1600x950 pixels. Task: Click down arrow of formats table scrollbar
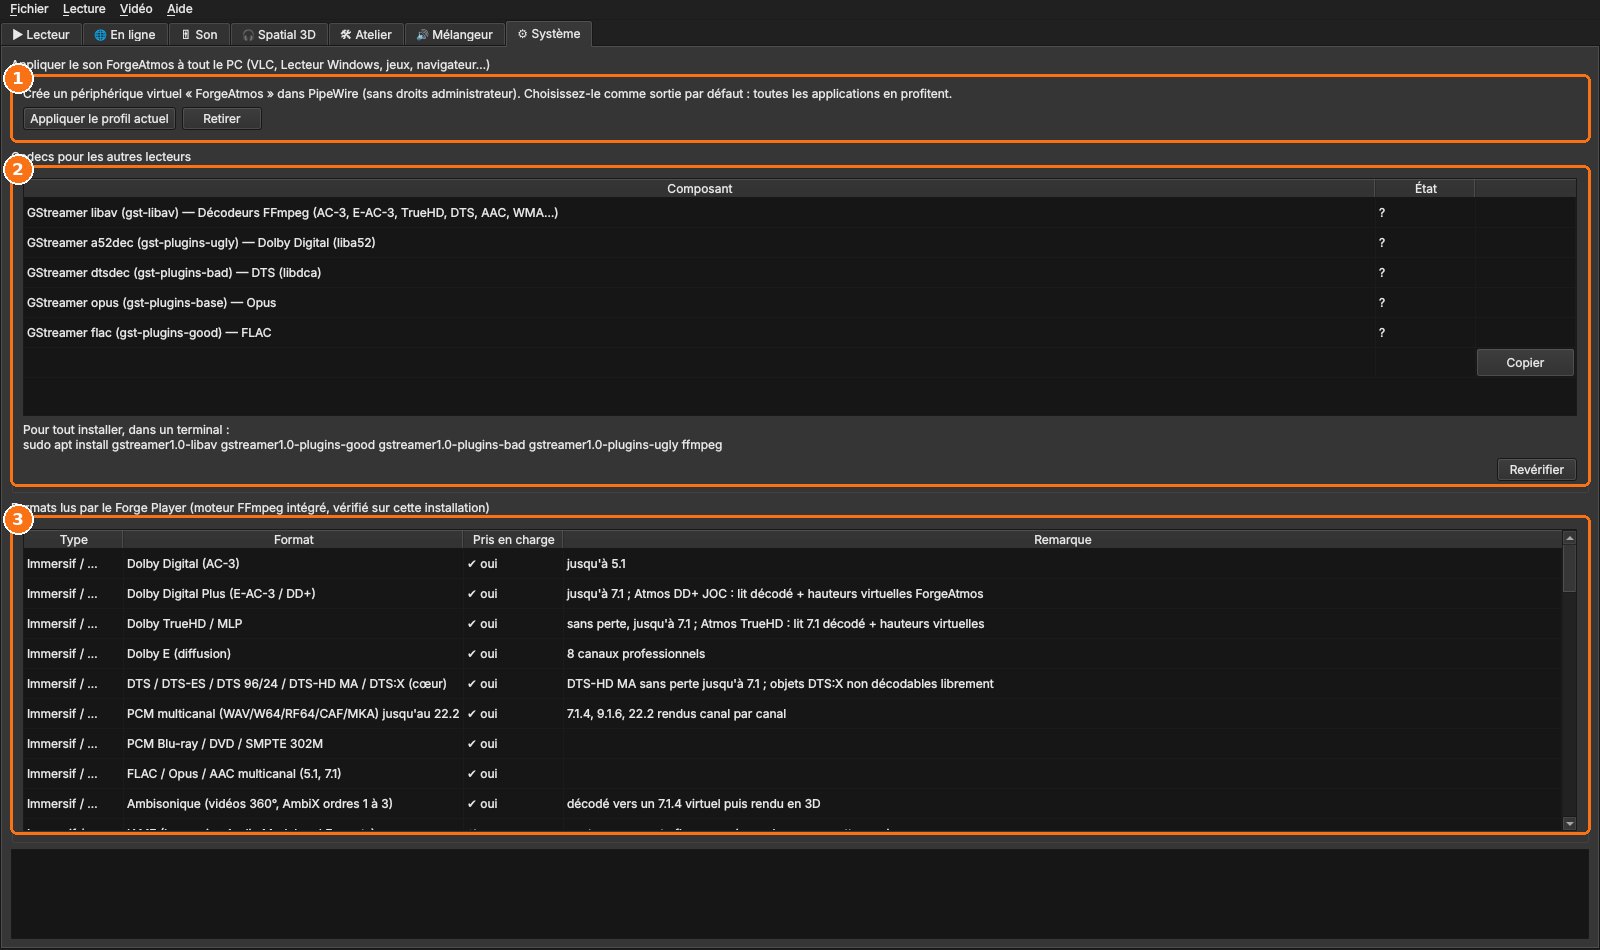1569,824
